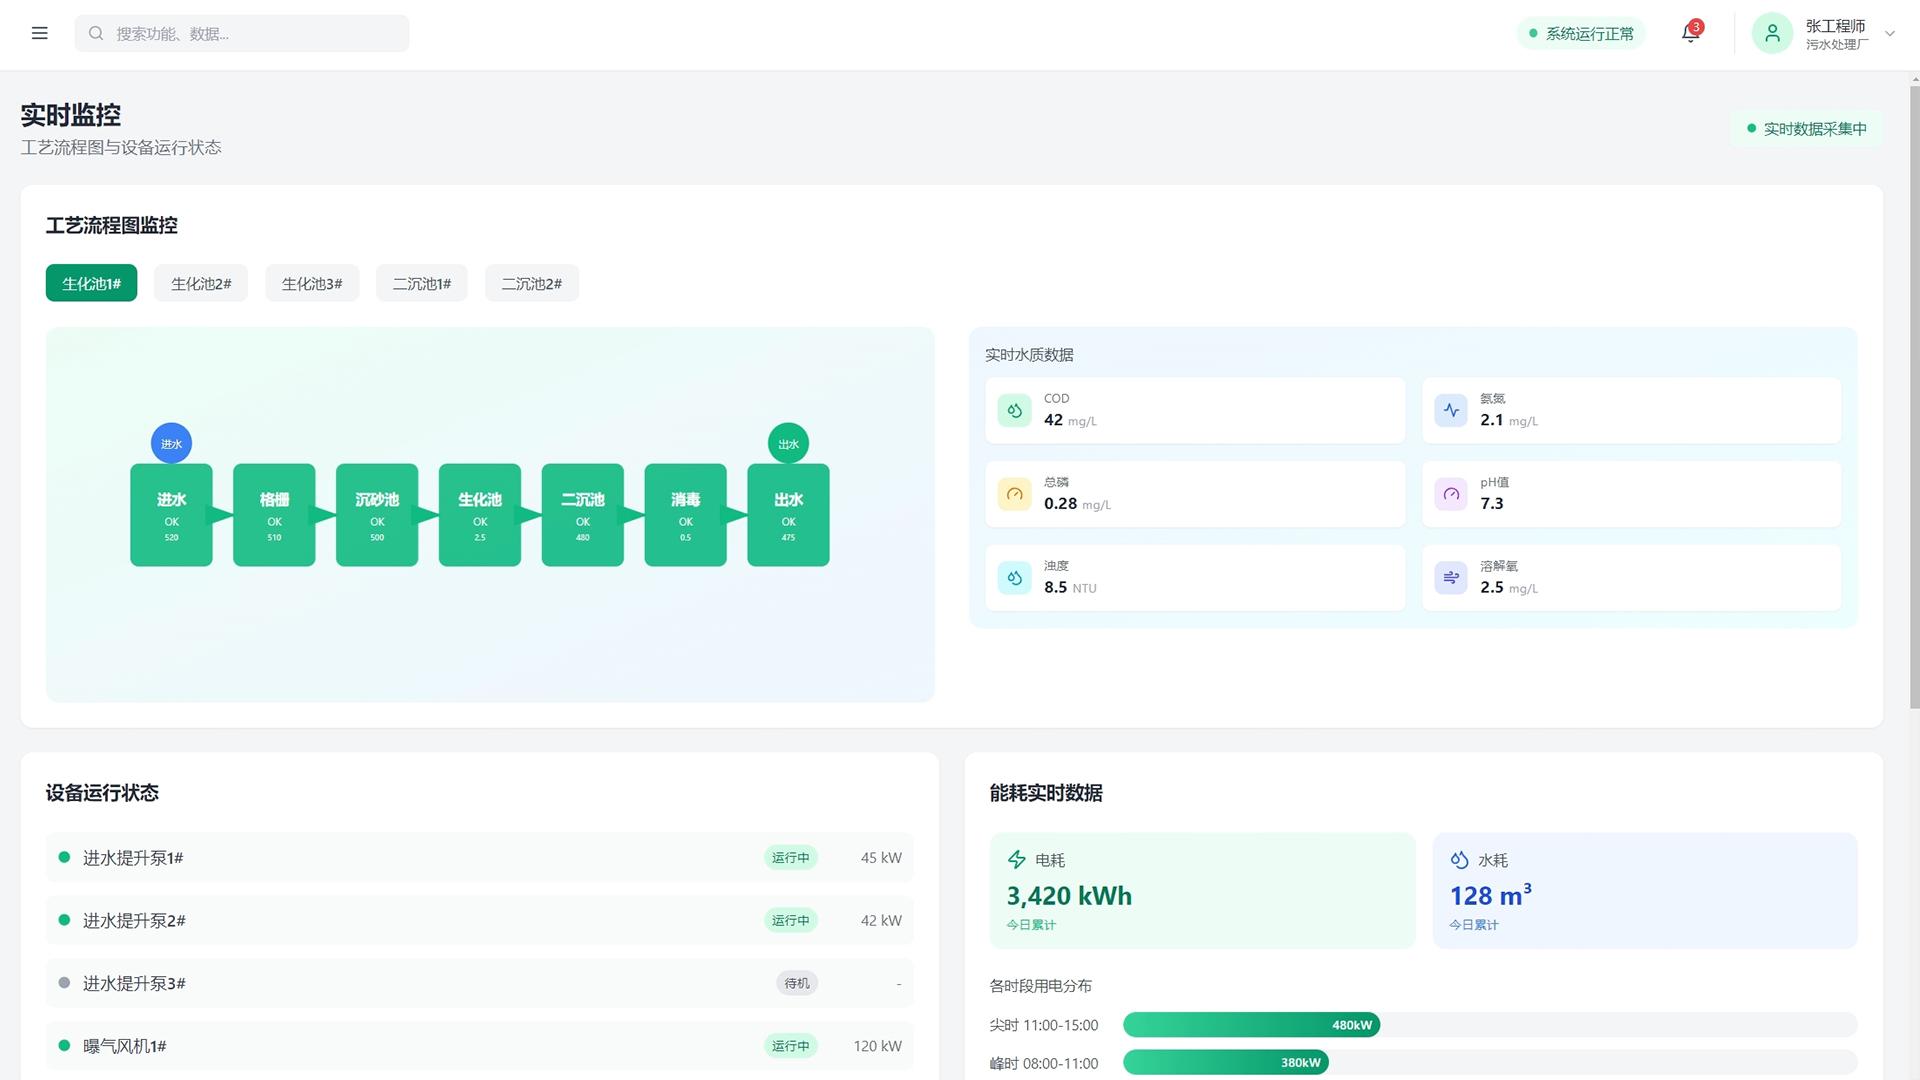This screenshot has height=1080, width=1920.
Task: Click the COD water droplet icon
Action: [1014, 410]
